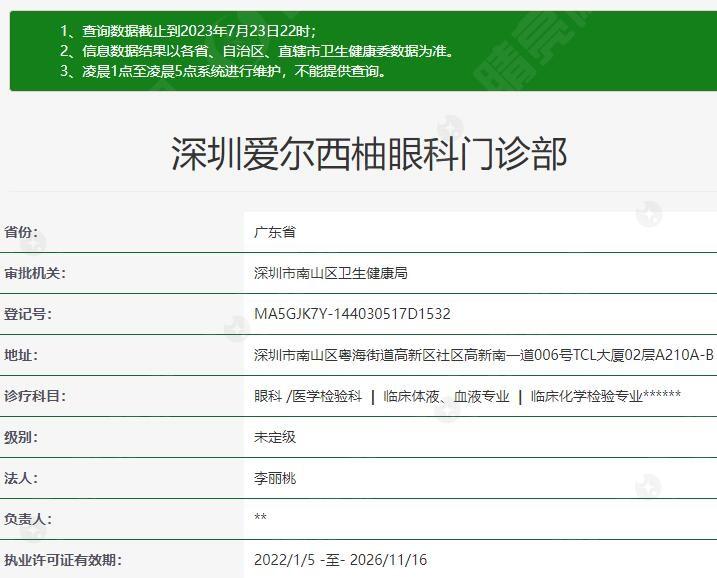Click the 级别 label
The height and width of the screenshot is (578, 717).
tap(21, 437)
